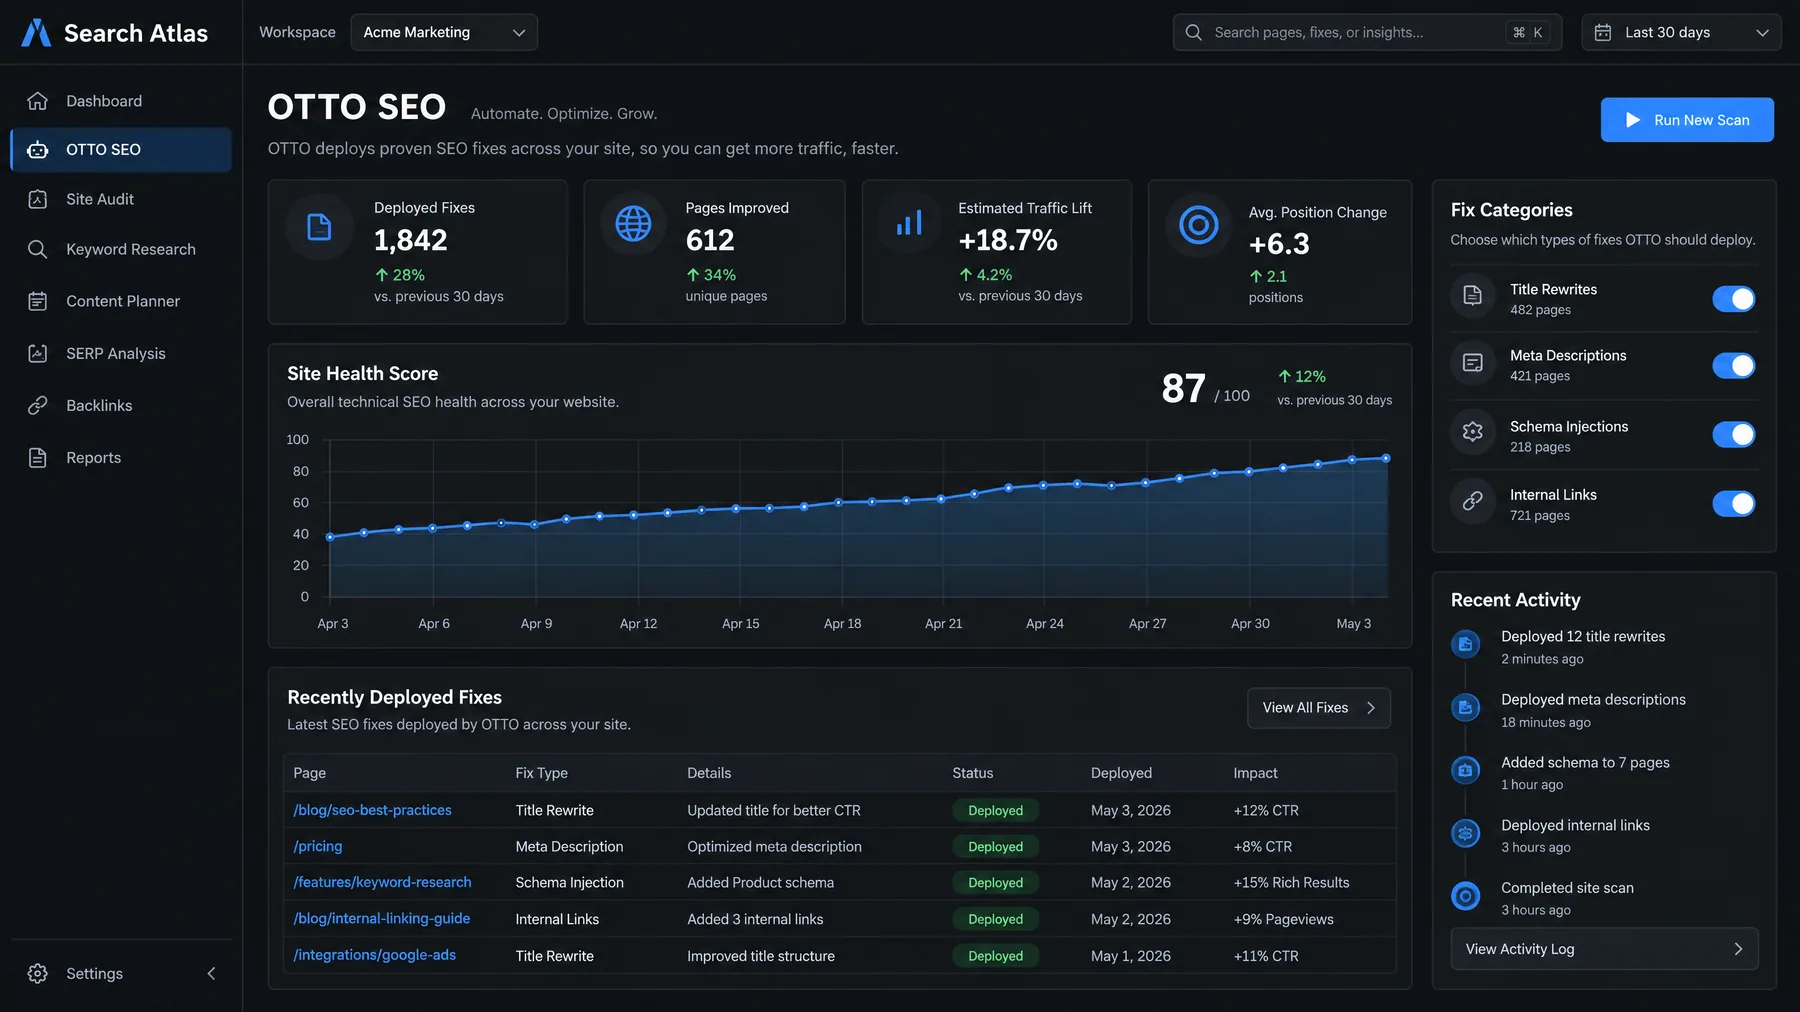Click the Run New Scan button
The width and height of the screenshot is (1800, 1012).
[1687, 120]
